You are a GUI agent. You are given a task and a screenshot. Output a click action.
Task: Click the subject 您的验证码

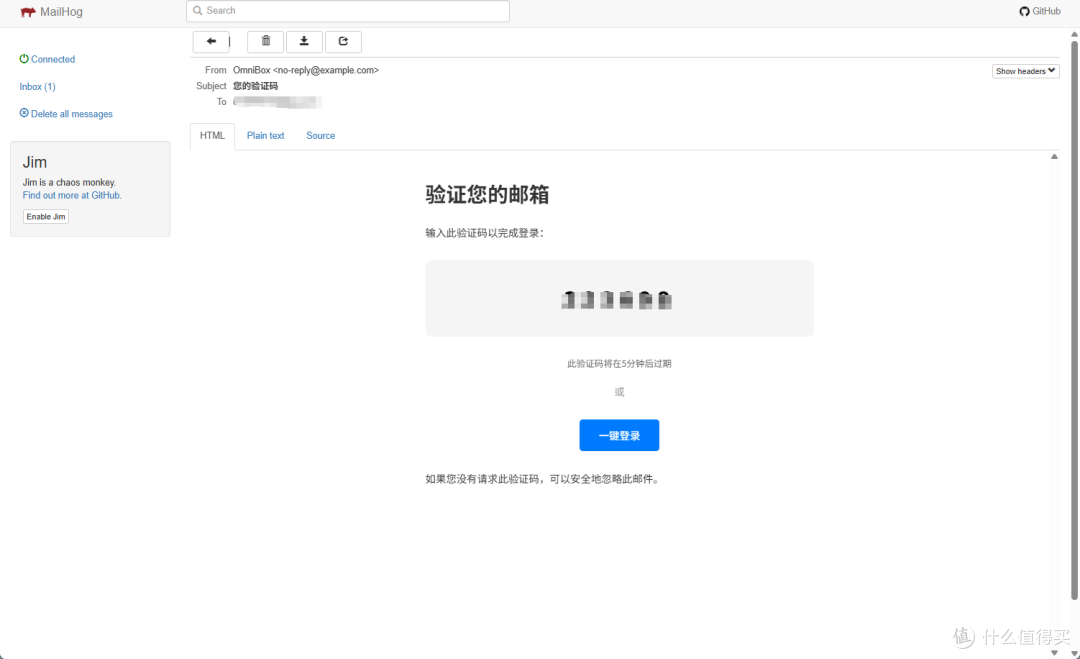click(255, 86)
